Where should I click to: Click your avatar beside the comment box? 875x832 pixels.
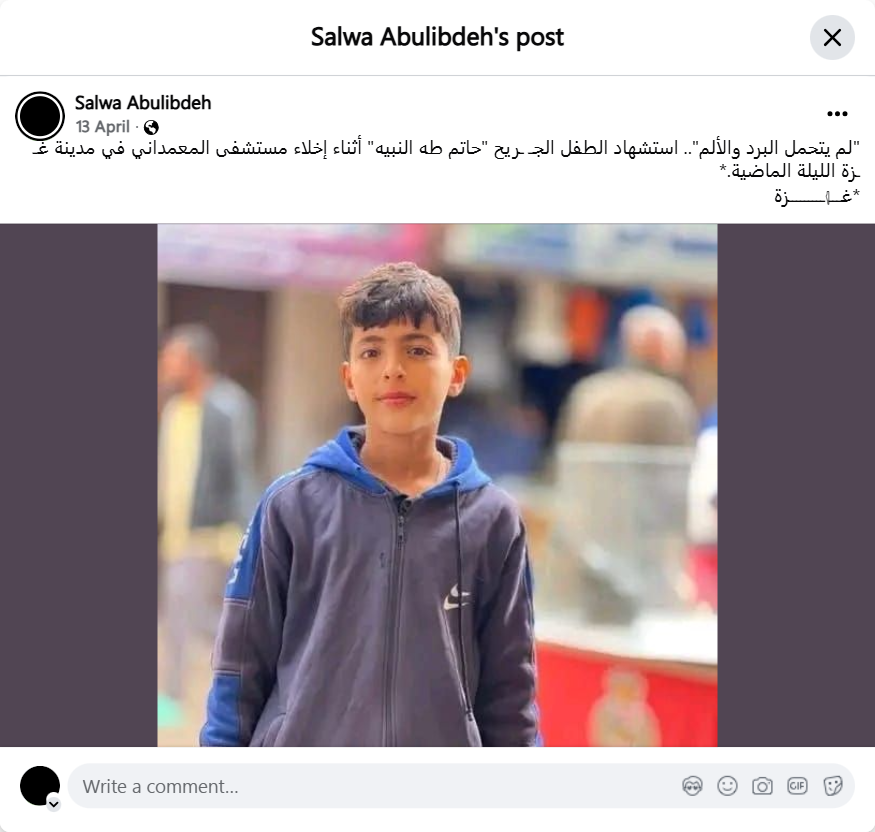[40, 786]
